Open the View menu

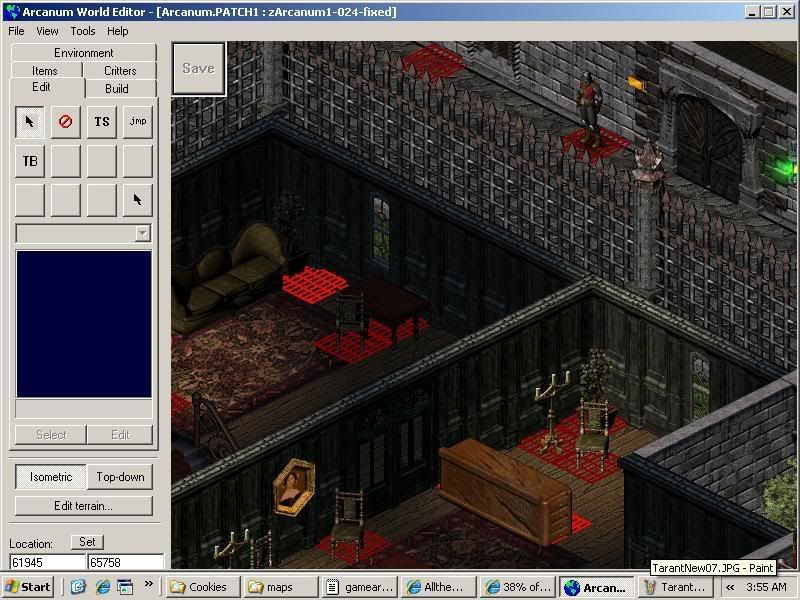tap(47, 31)
